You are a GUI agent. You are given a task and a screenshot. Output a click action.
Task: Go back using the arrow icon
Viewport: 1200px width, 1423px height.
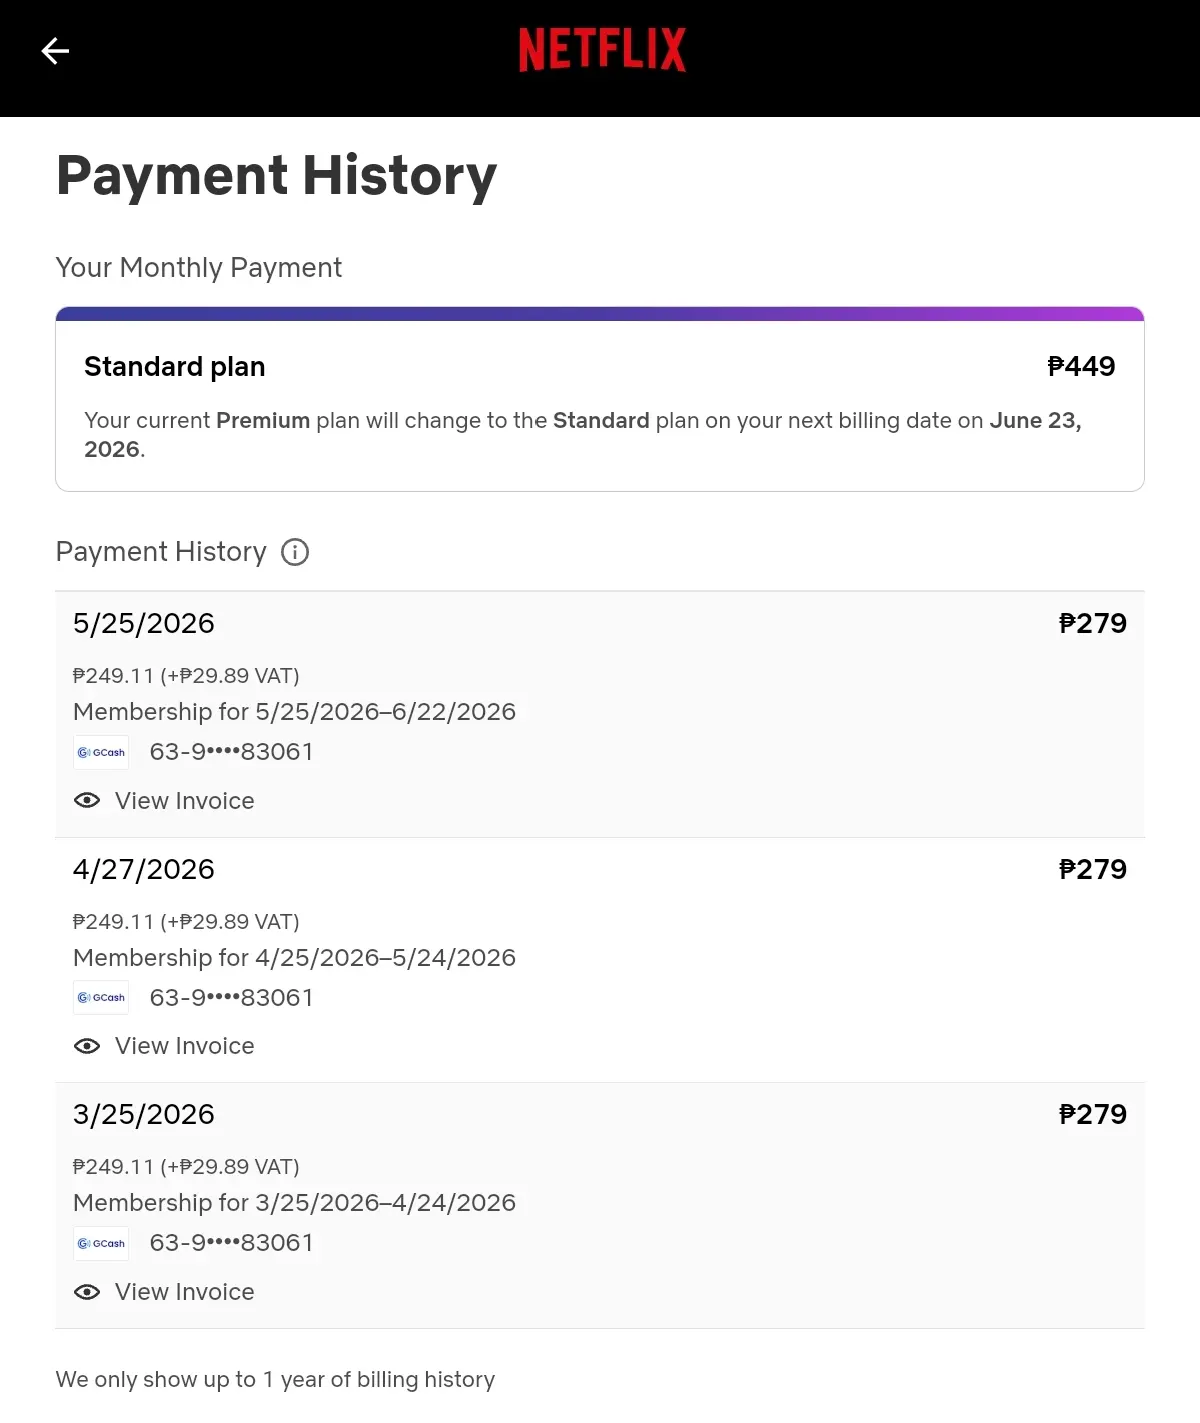pyautogui.click(x=55, y=50)
